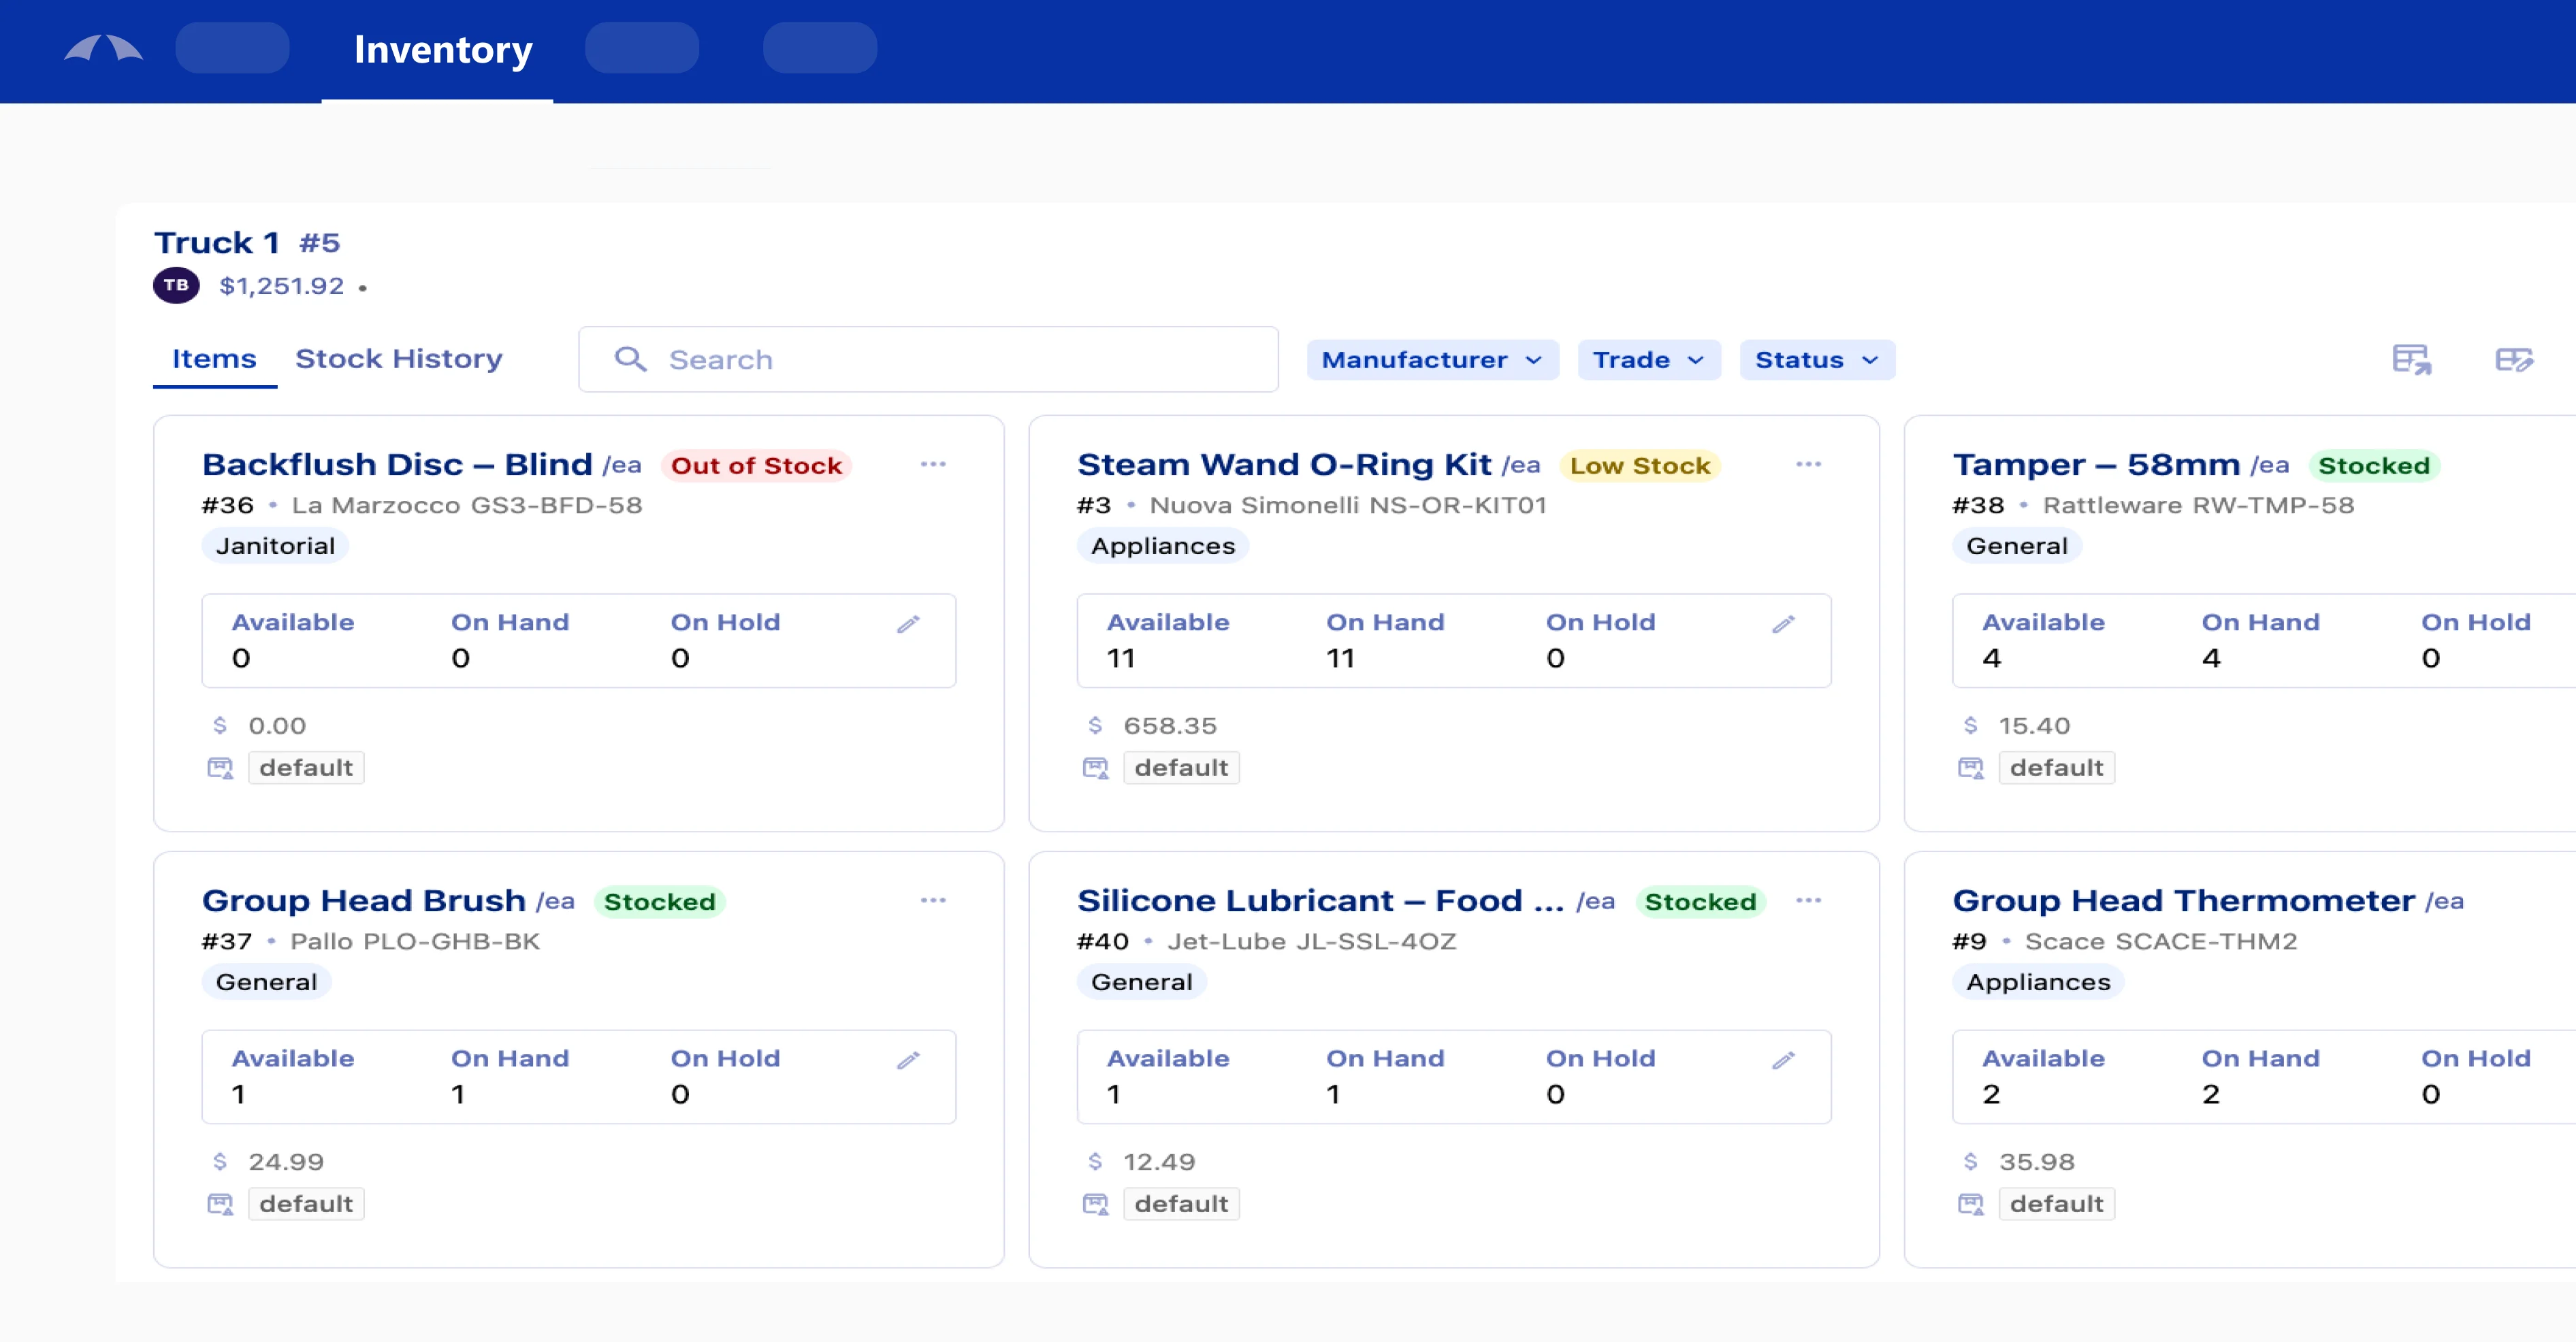Click the Janitorial trade tag
2576x1342 pixels.
[275, 546]
